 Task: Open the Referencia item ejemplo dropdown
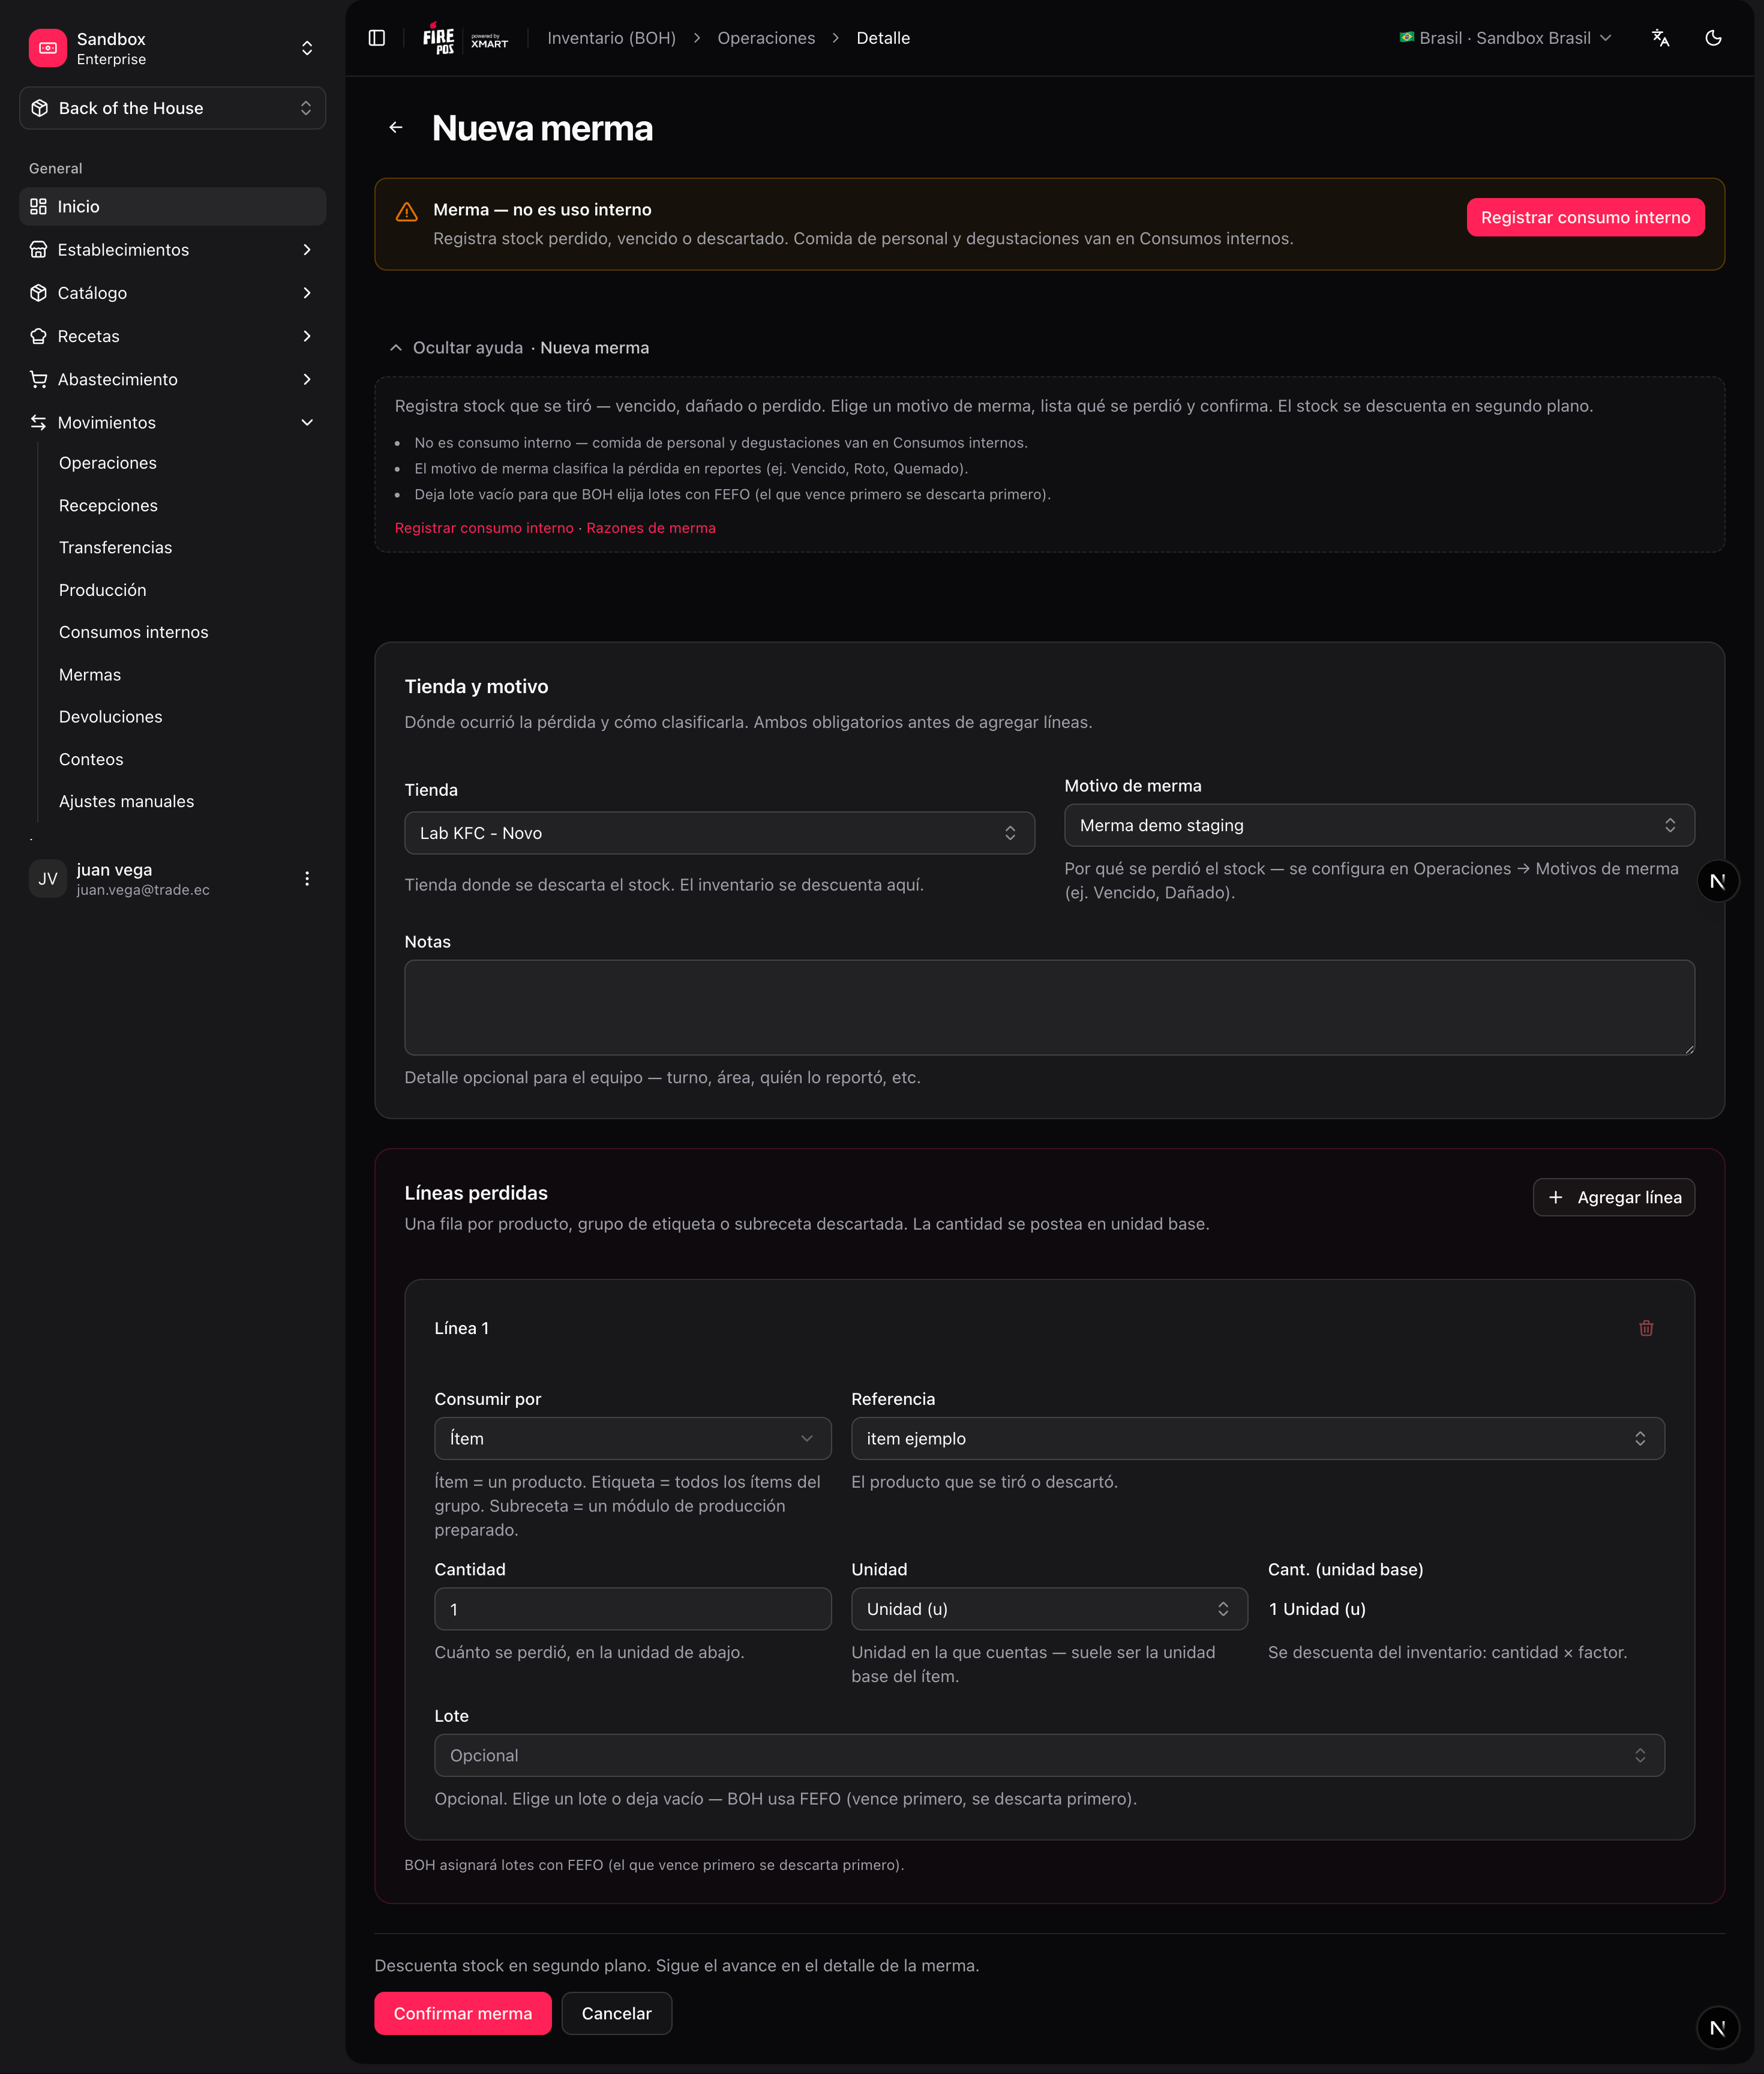tap(1257, 1438)
